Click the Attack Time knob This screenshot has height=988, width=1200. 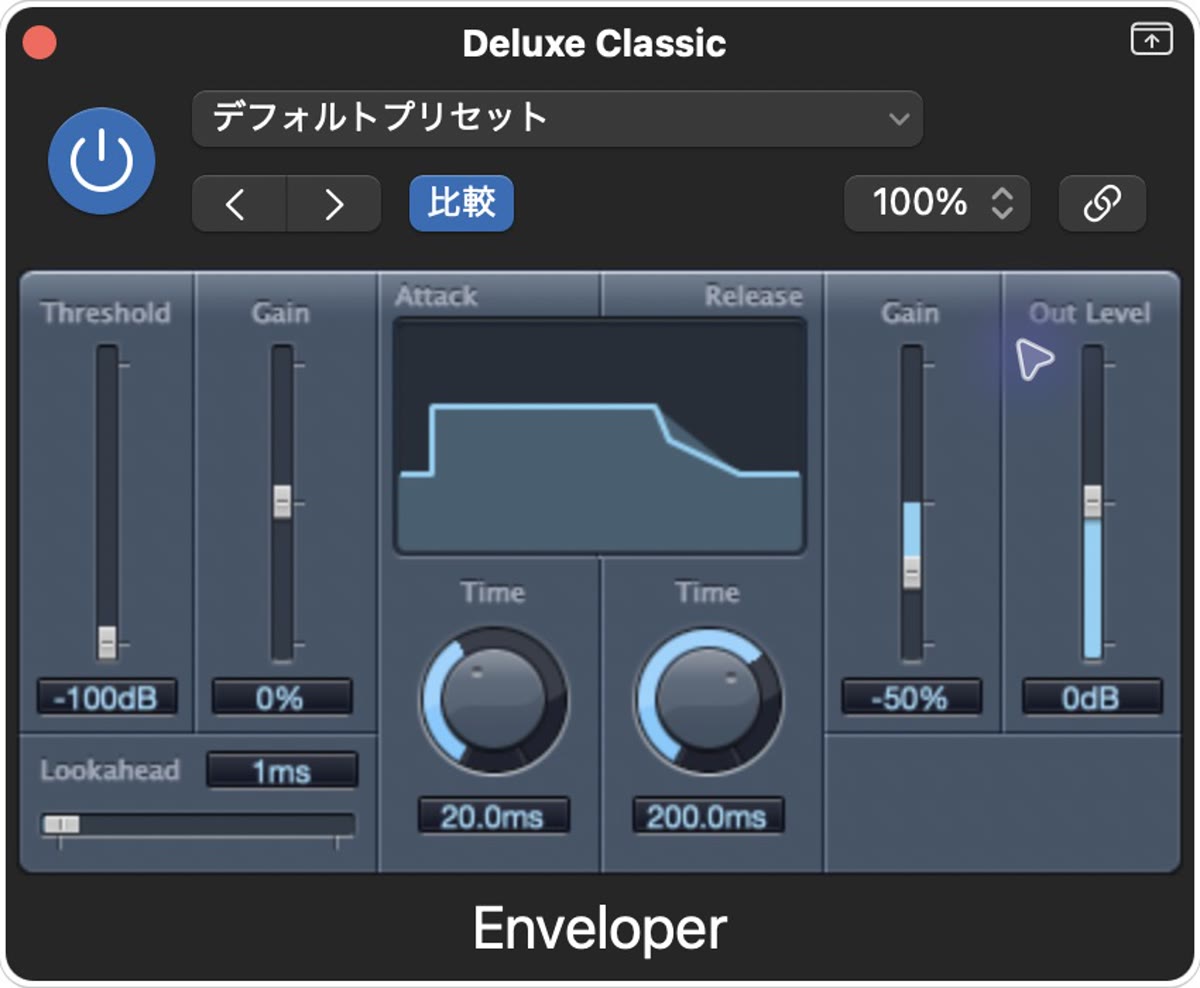[493, 701]
